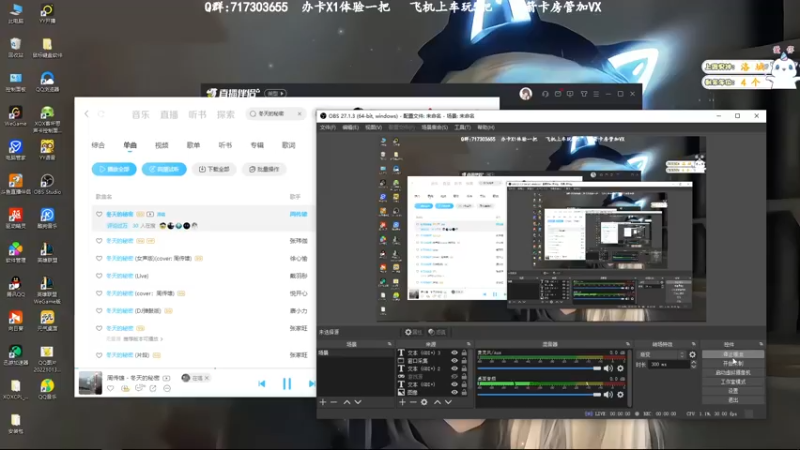Open the OBS Studio desktop shortcut

[x=47, y=184]
